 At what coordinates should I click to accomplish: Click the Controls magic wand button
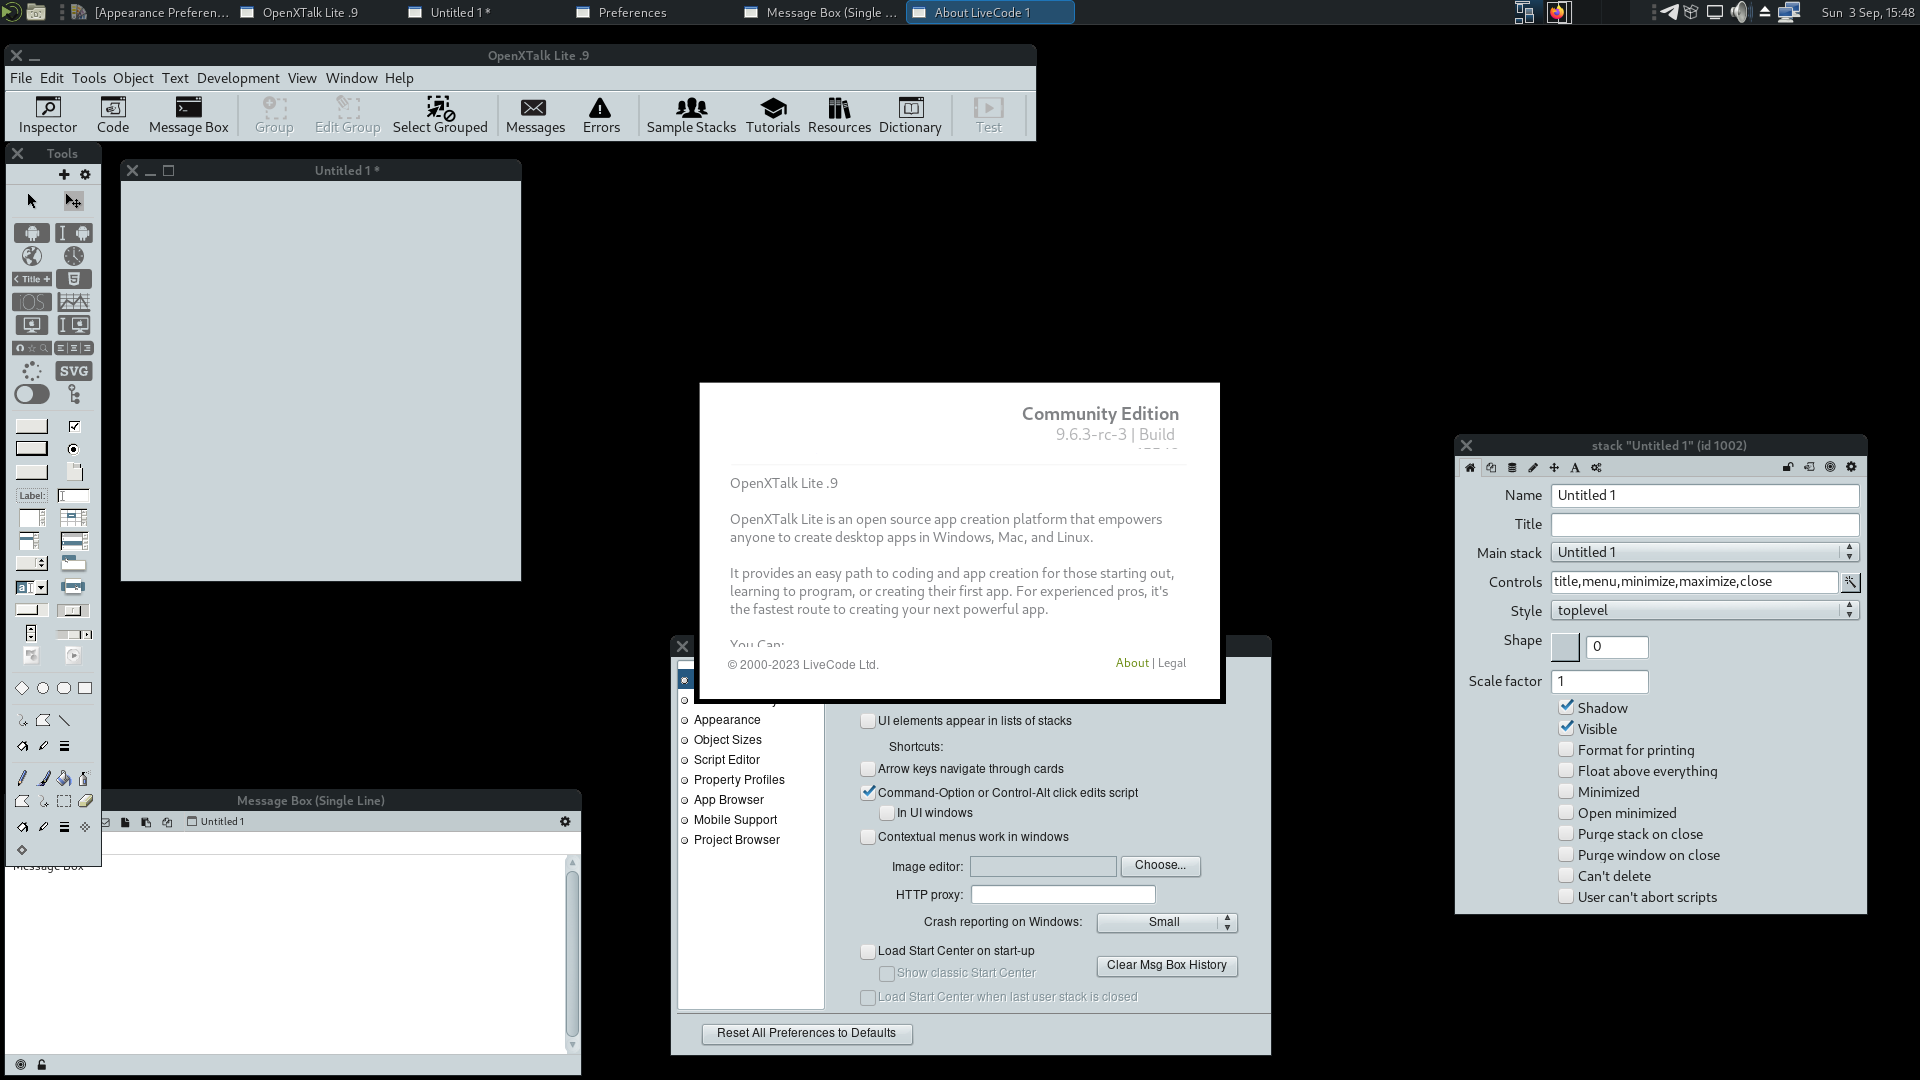[x=1850, y=582]
